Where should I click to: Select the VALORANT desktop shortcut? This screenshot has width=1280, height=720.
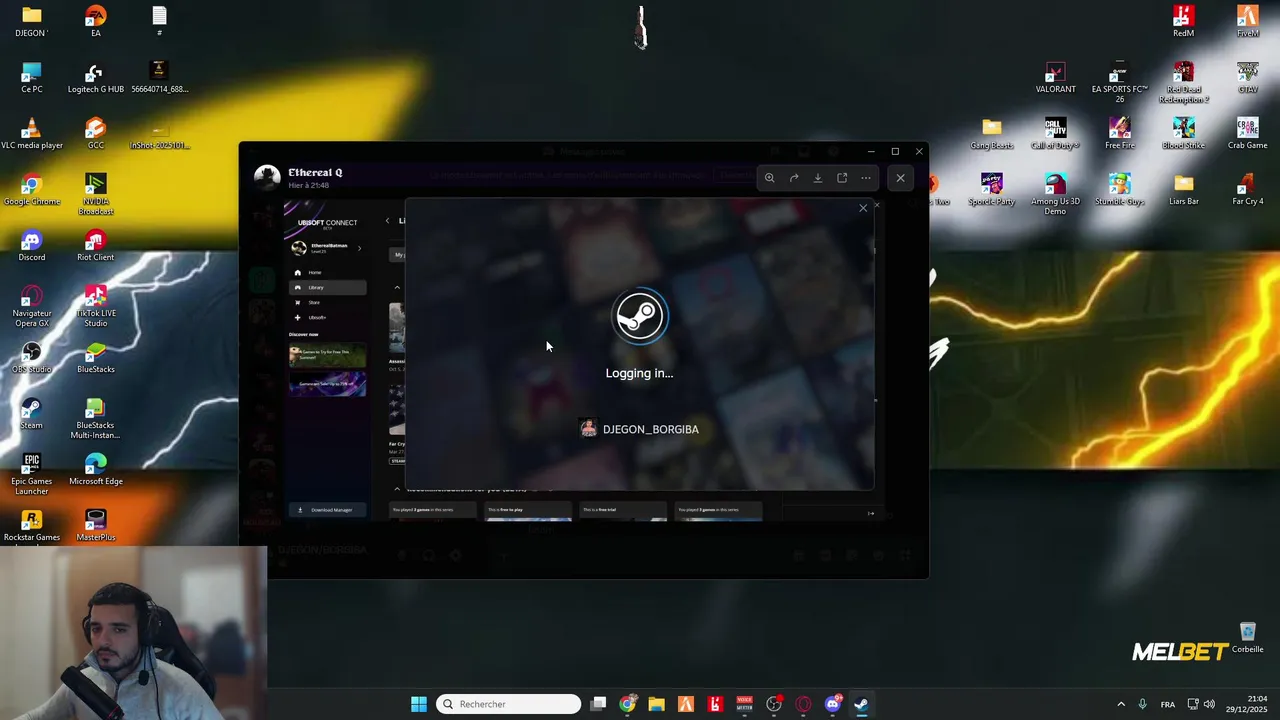click(1056, 78)
